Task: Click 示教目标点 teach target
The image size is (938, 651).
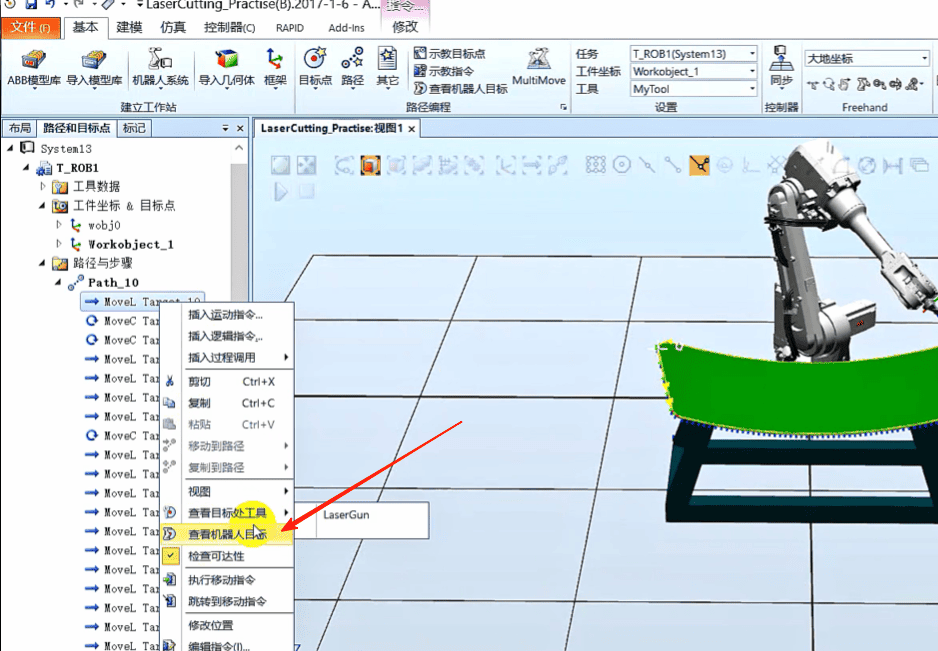Action: pyautogui.click(x=449, y=53)
